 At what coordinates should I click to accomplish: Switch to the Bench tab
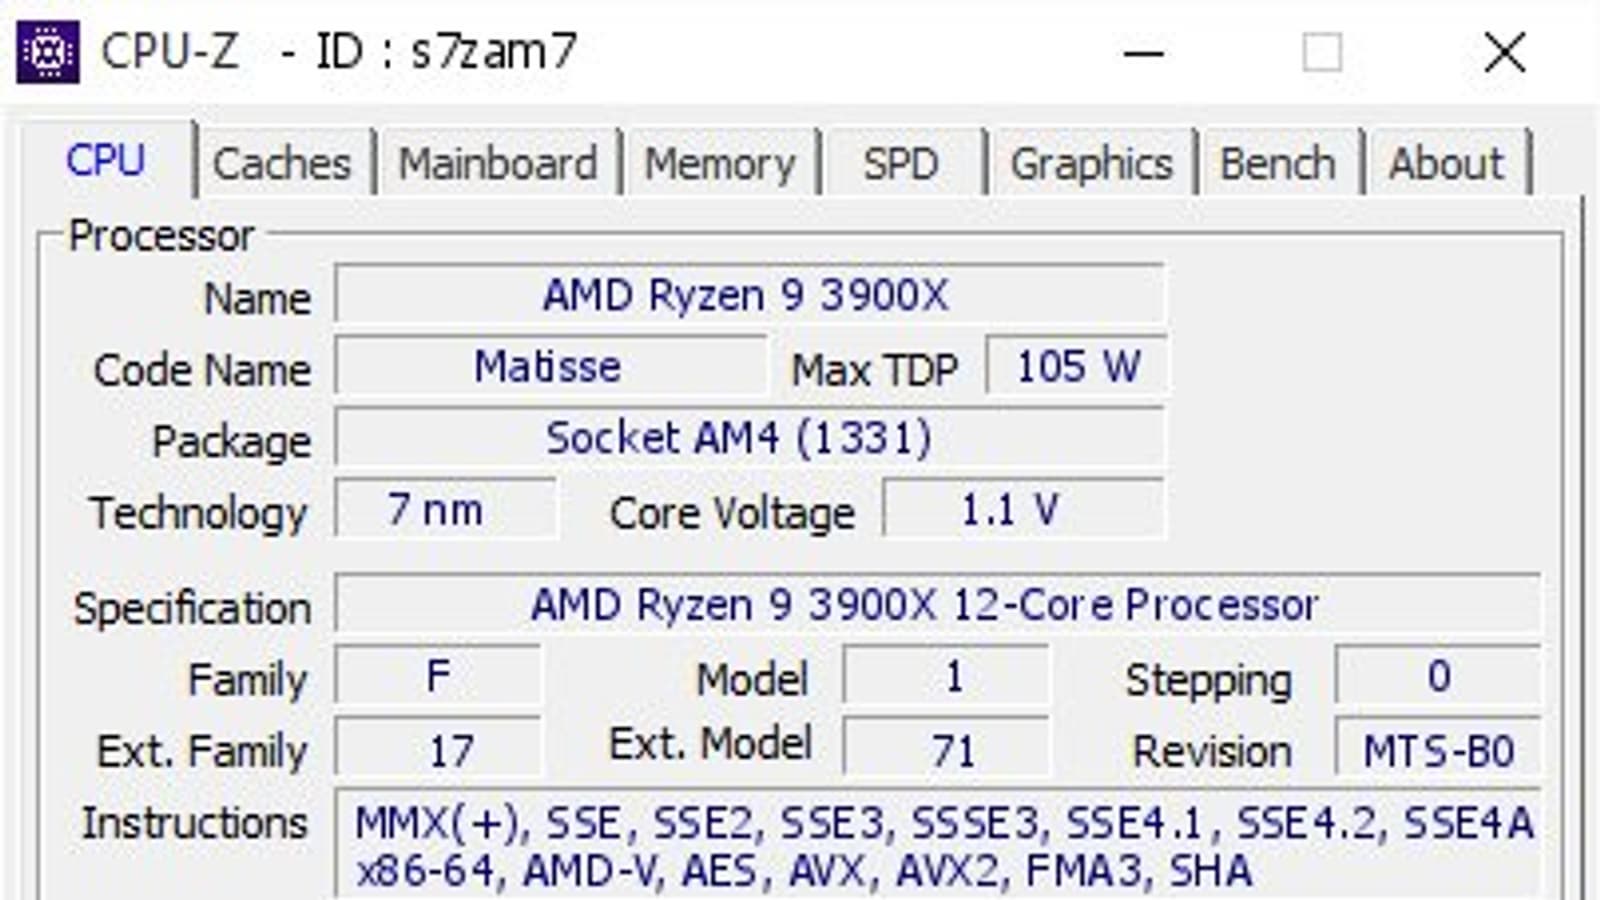click(1278, 163)
